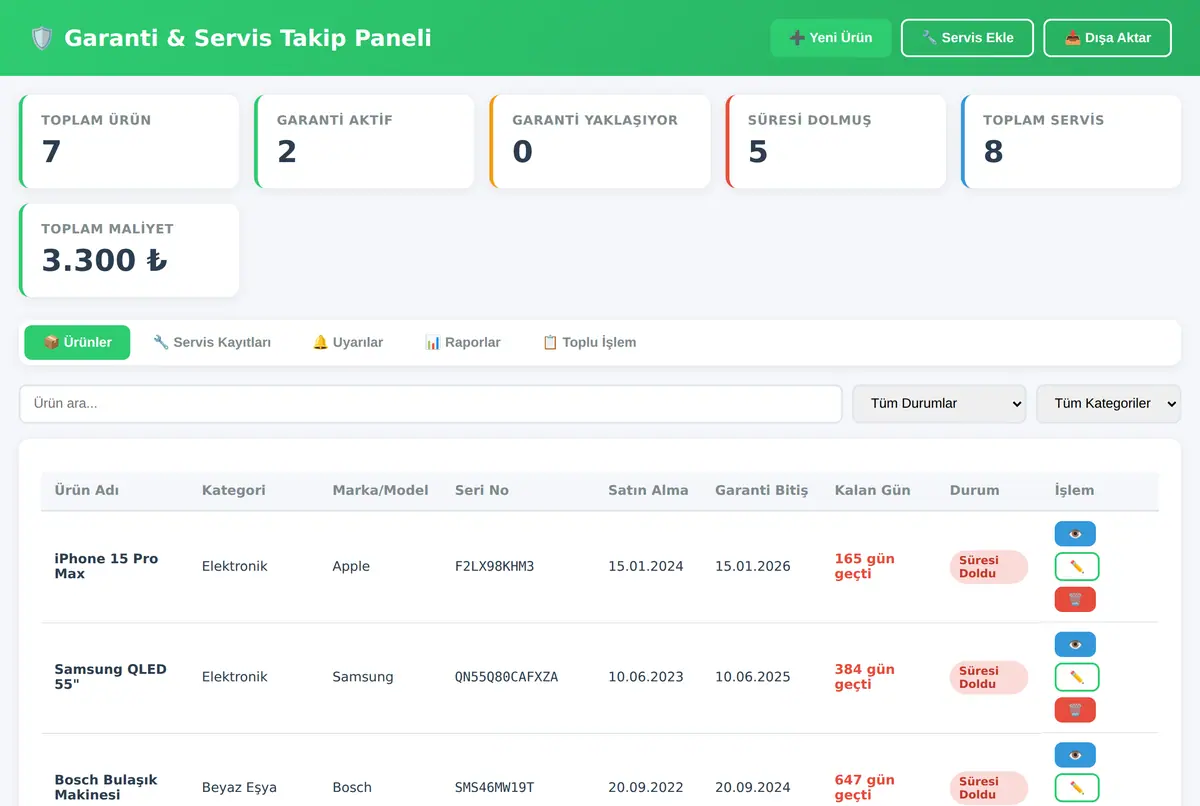This screenshot has height=806, width=1200.
Task: Click the Satın Alma column header
Action: coord(648,491)
